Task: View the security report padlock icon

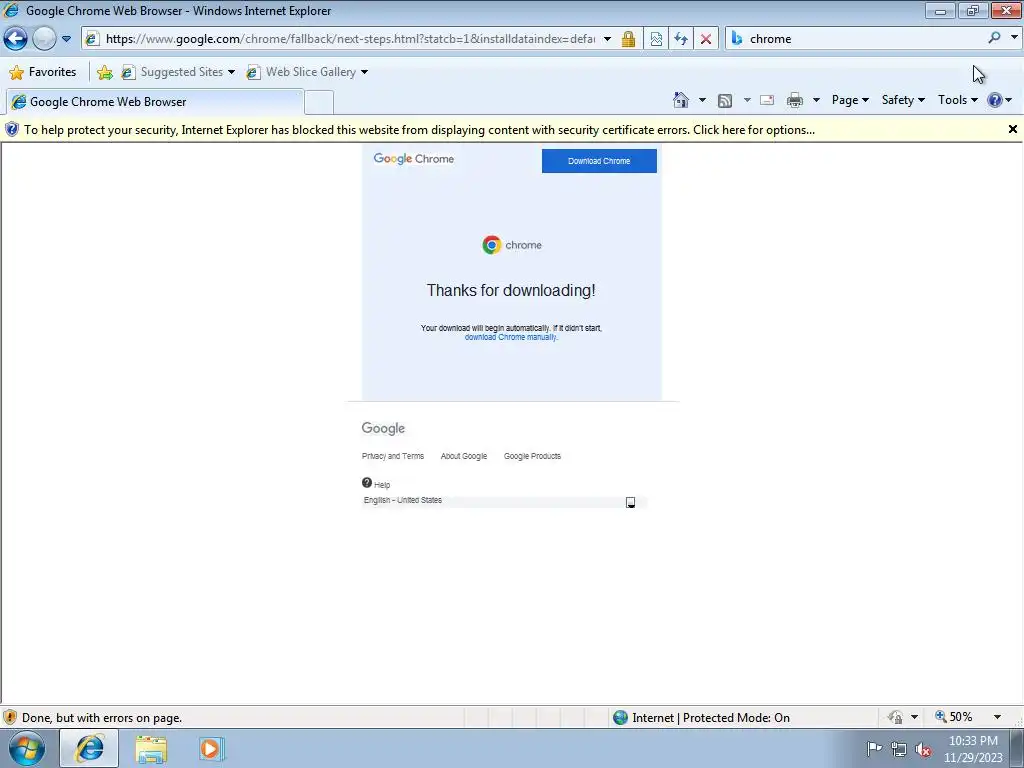Action: point(628,39)
